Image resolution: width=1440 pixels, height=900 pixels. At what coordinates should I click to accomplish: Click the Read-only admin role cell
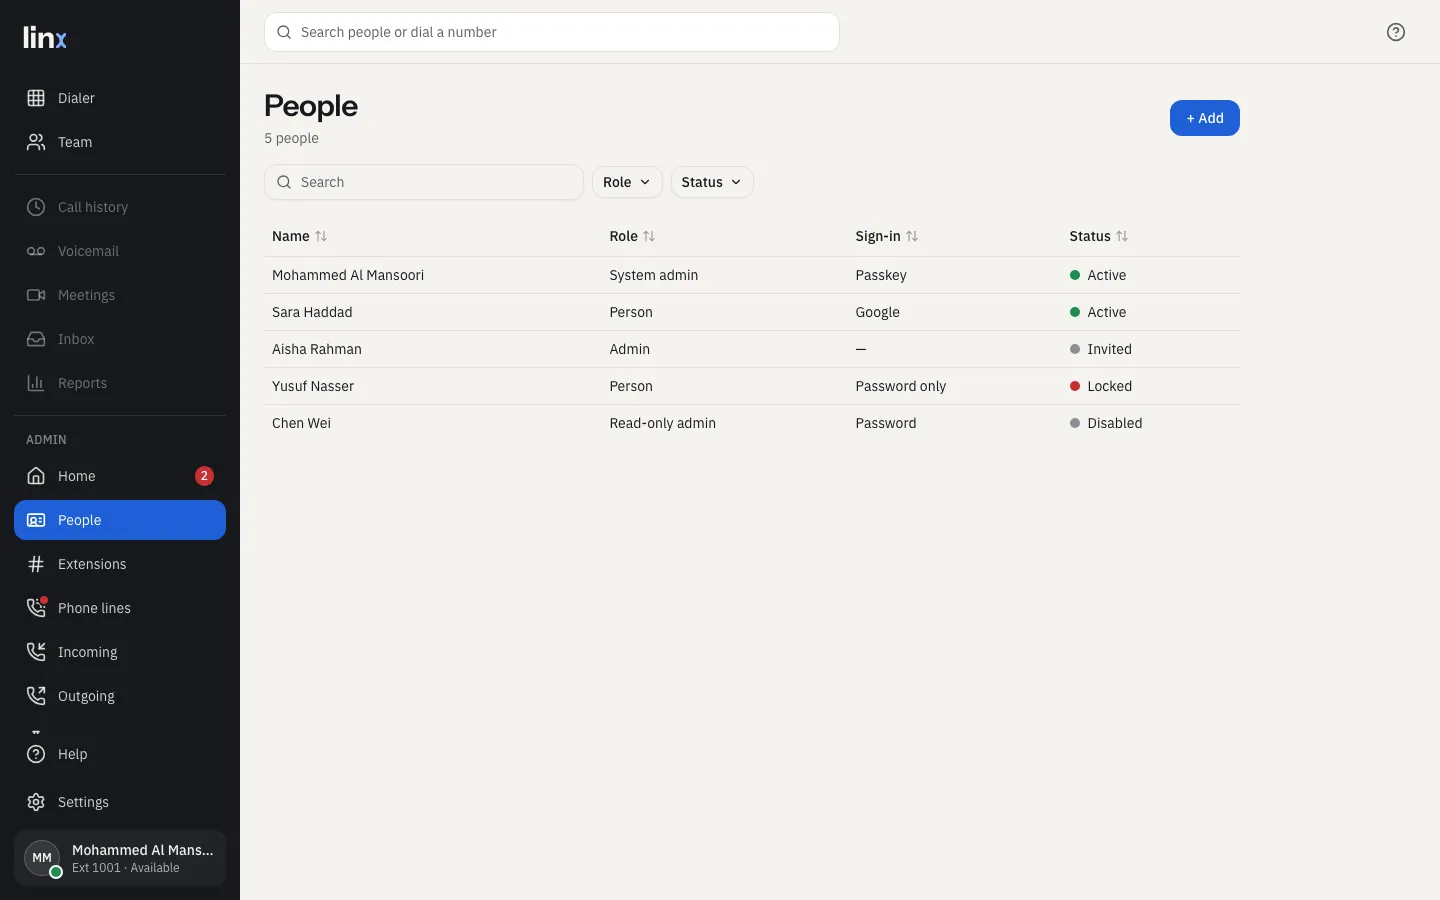pos(662,423)
